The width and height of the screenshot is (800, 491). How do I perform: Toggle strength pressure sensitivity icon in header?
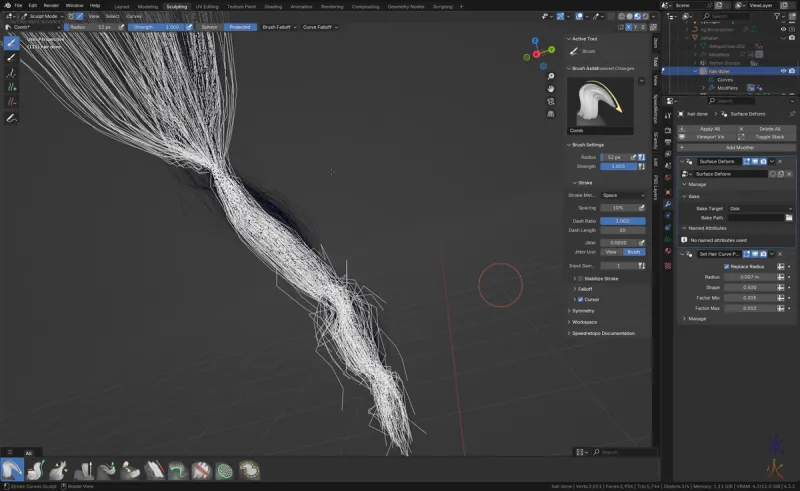[x=189, y=27]
